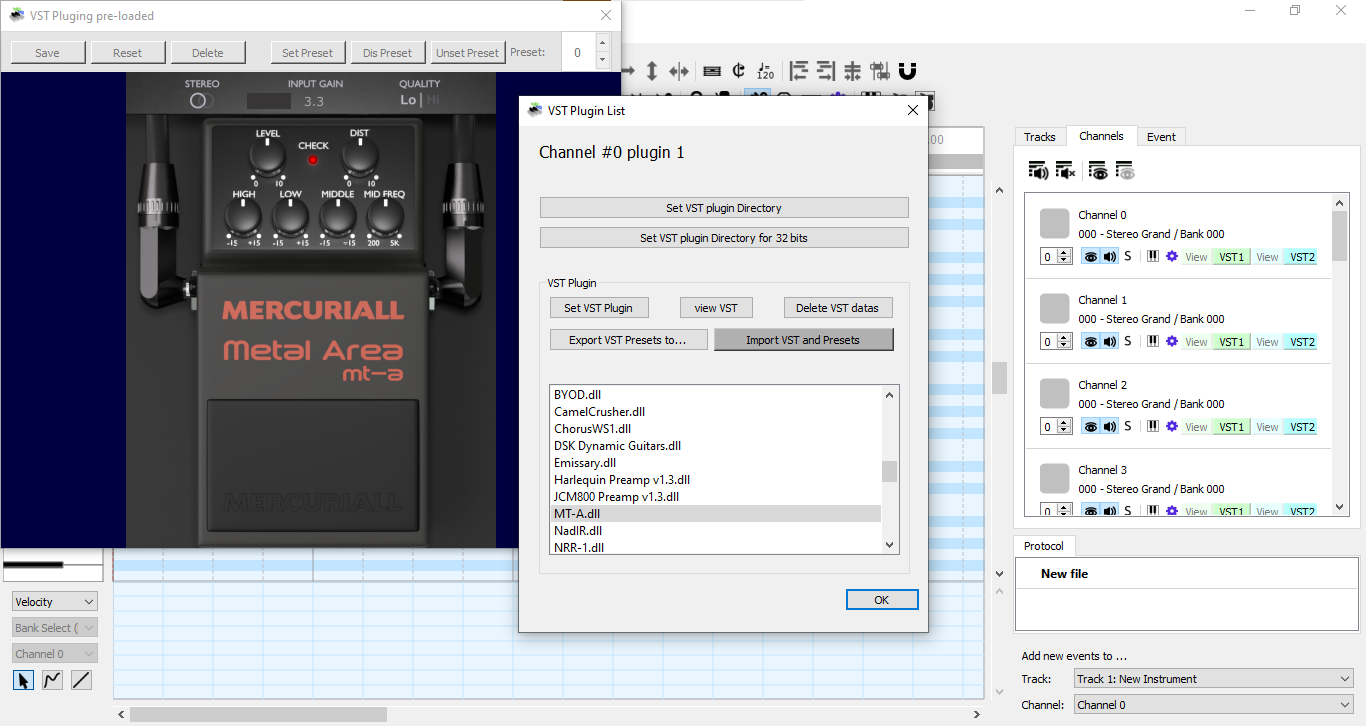The image size is (1366, 726).
Task: Switch to the Channels tab
Action: [x=1101, y=136]
